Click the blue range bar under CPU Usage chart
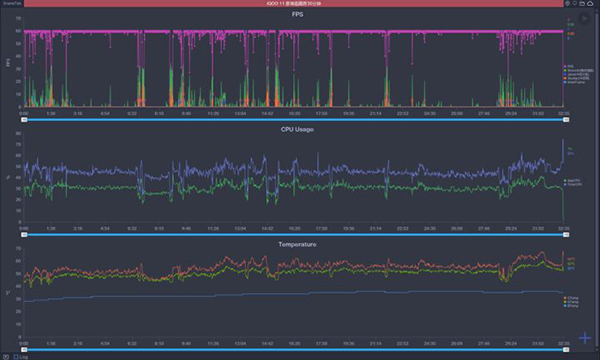Image resolution: width=600 pixels, height=360 pixels. tap(295, 235)
